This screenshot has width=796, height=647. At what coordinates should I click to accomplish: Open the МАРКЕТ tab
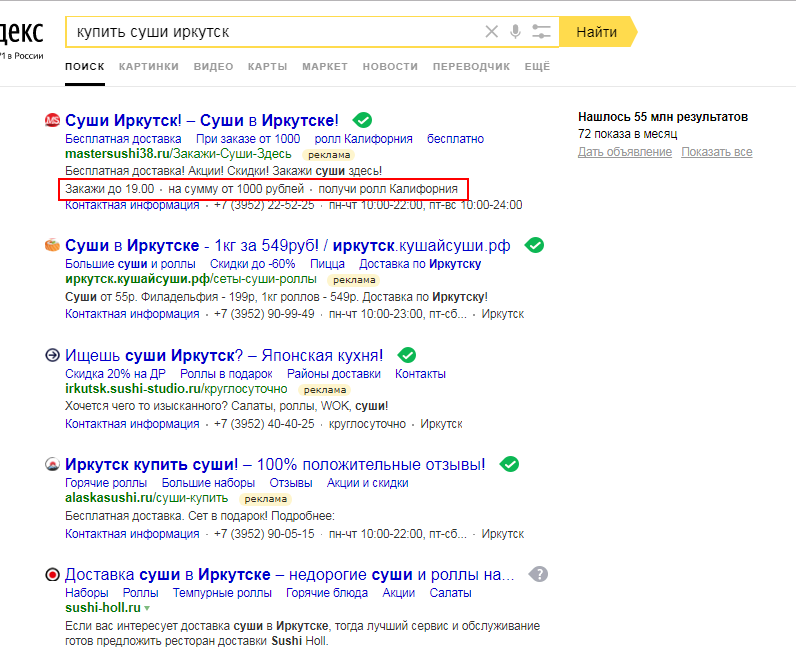pyautogui.click(x=325, y=67)
